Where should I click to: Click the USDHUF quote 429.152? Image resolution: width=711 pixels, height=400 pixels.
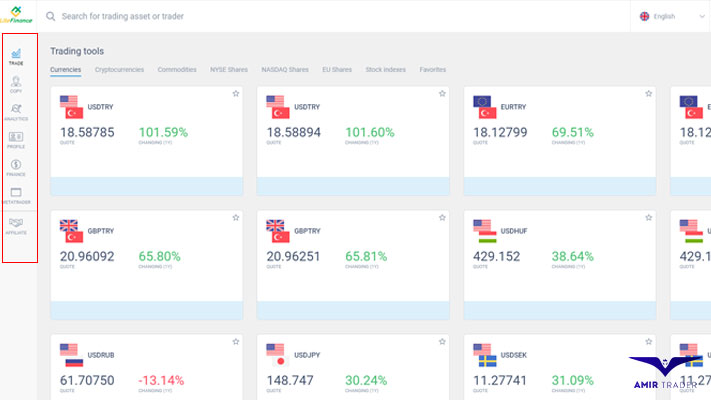[x=497, y=257]
